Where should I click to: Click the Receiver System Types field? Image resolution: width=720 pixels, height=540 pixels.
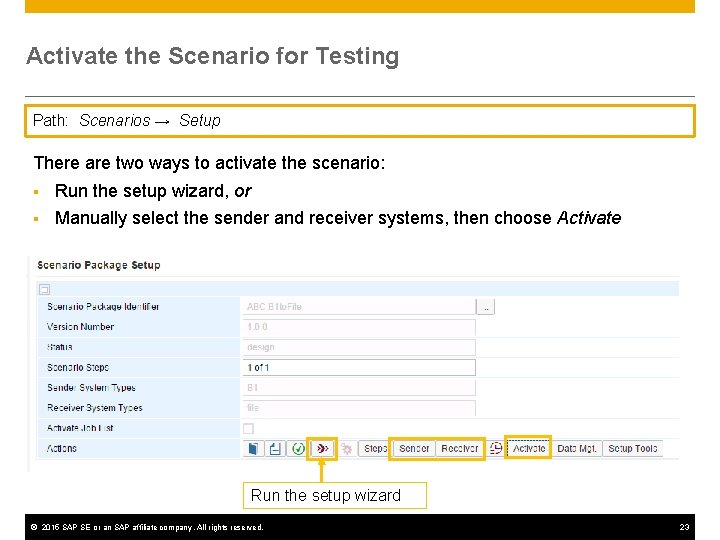pos(359,408)
